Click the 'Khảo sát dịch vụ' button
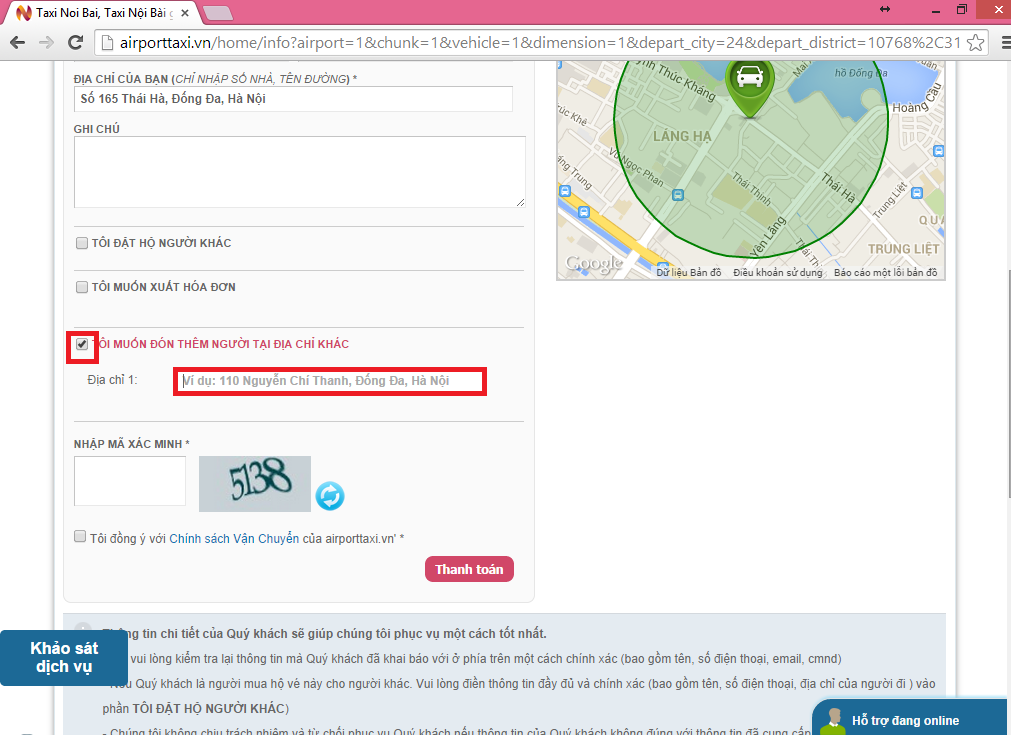 [64, 657]
